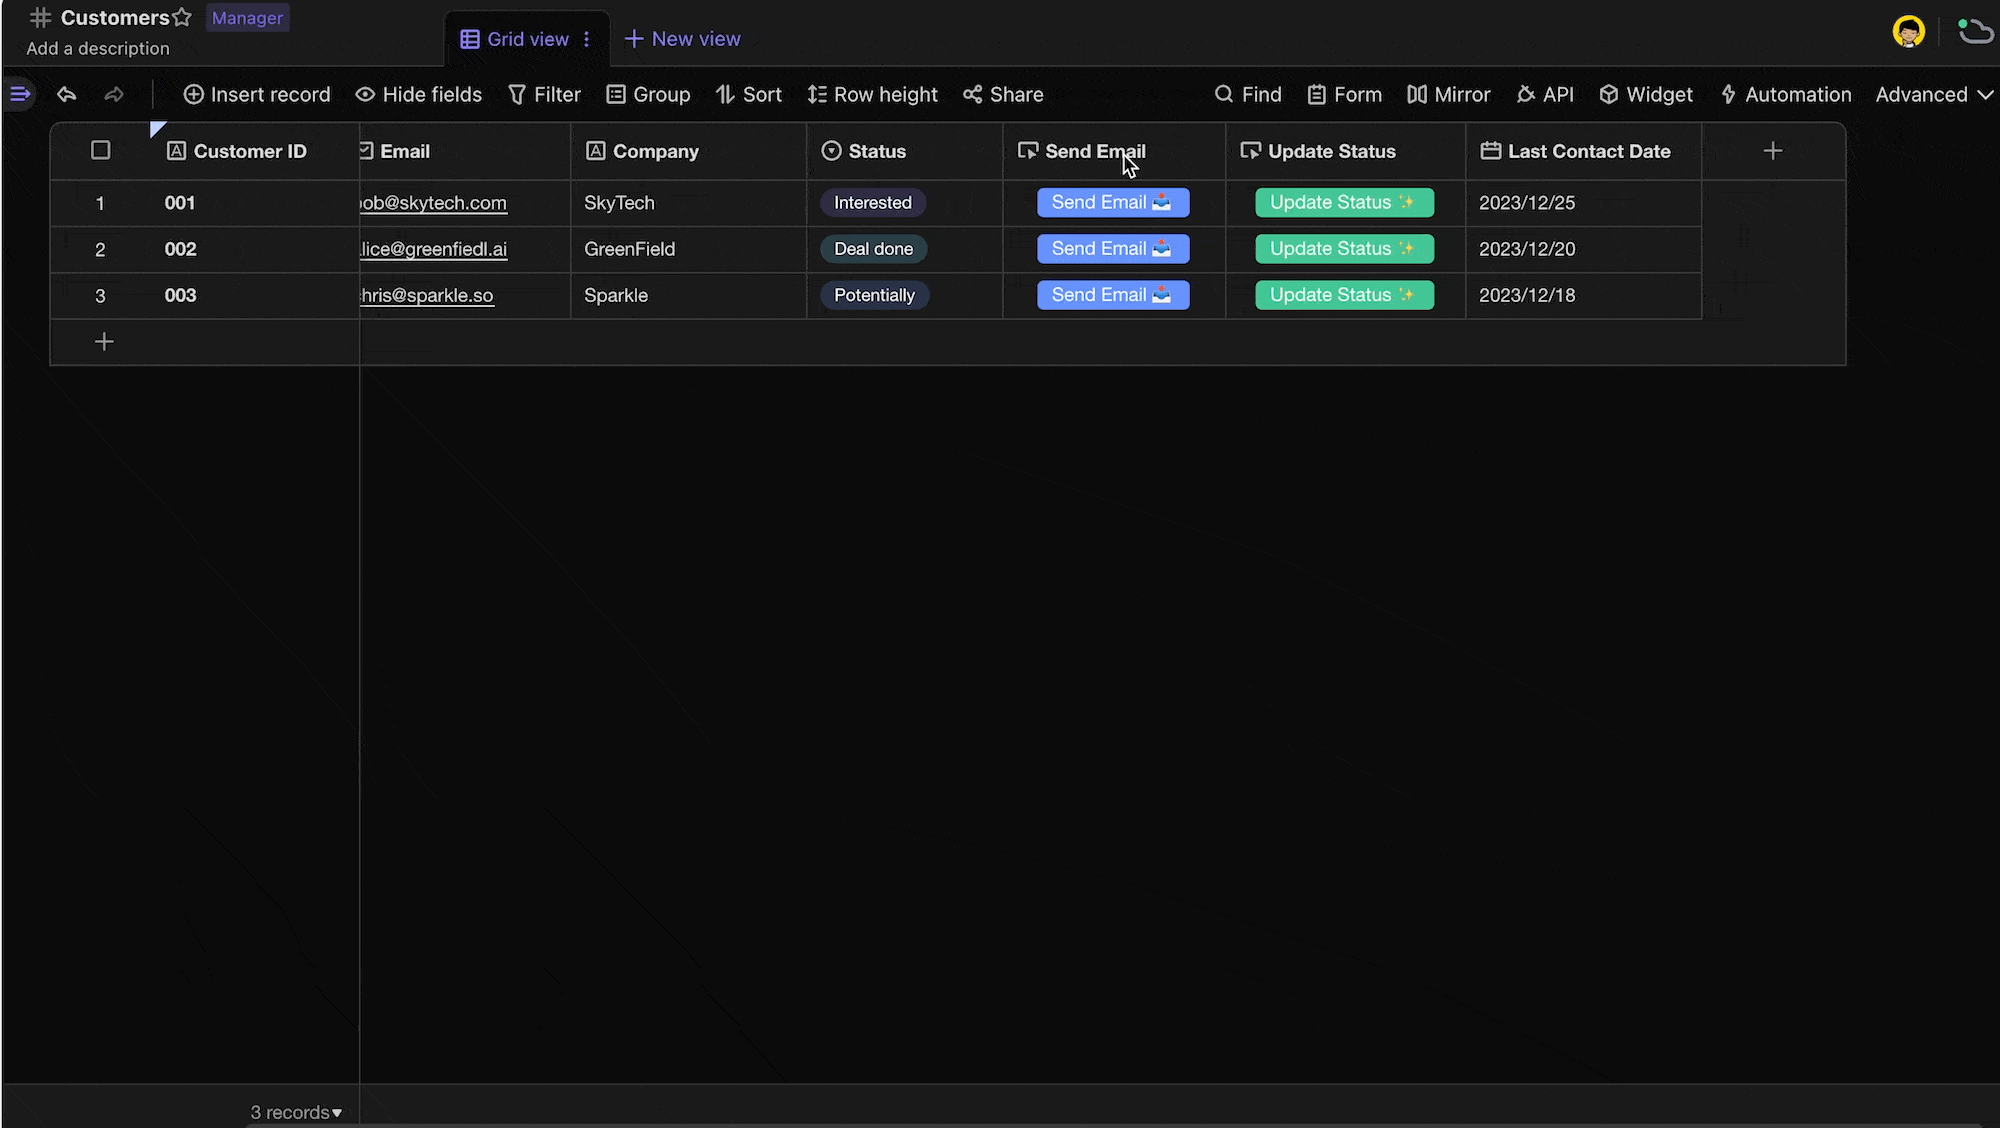Image resolution: width=2000 pixels, height=1128 pixels.
Task: Open New view panel
Action: click(683, 37)
